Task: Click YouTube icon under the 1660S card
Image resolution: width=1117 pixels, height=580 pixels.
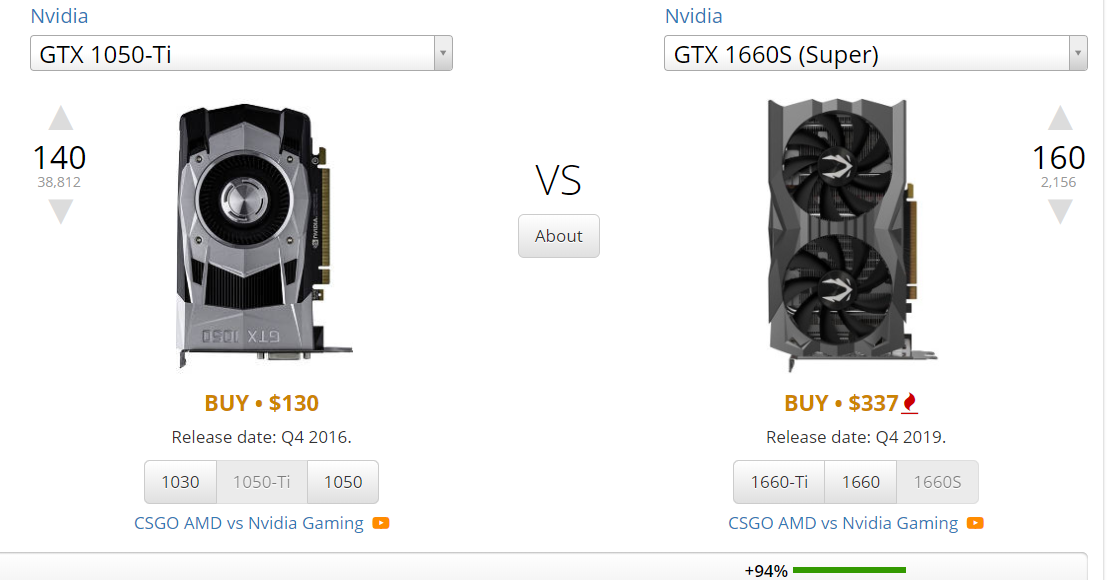Action: pyautogui.click(x=975, y=523)
